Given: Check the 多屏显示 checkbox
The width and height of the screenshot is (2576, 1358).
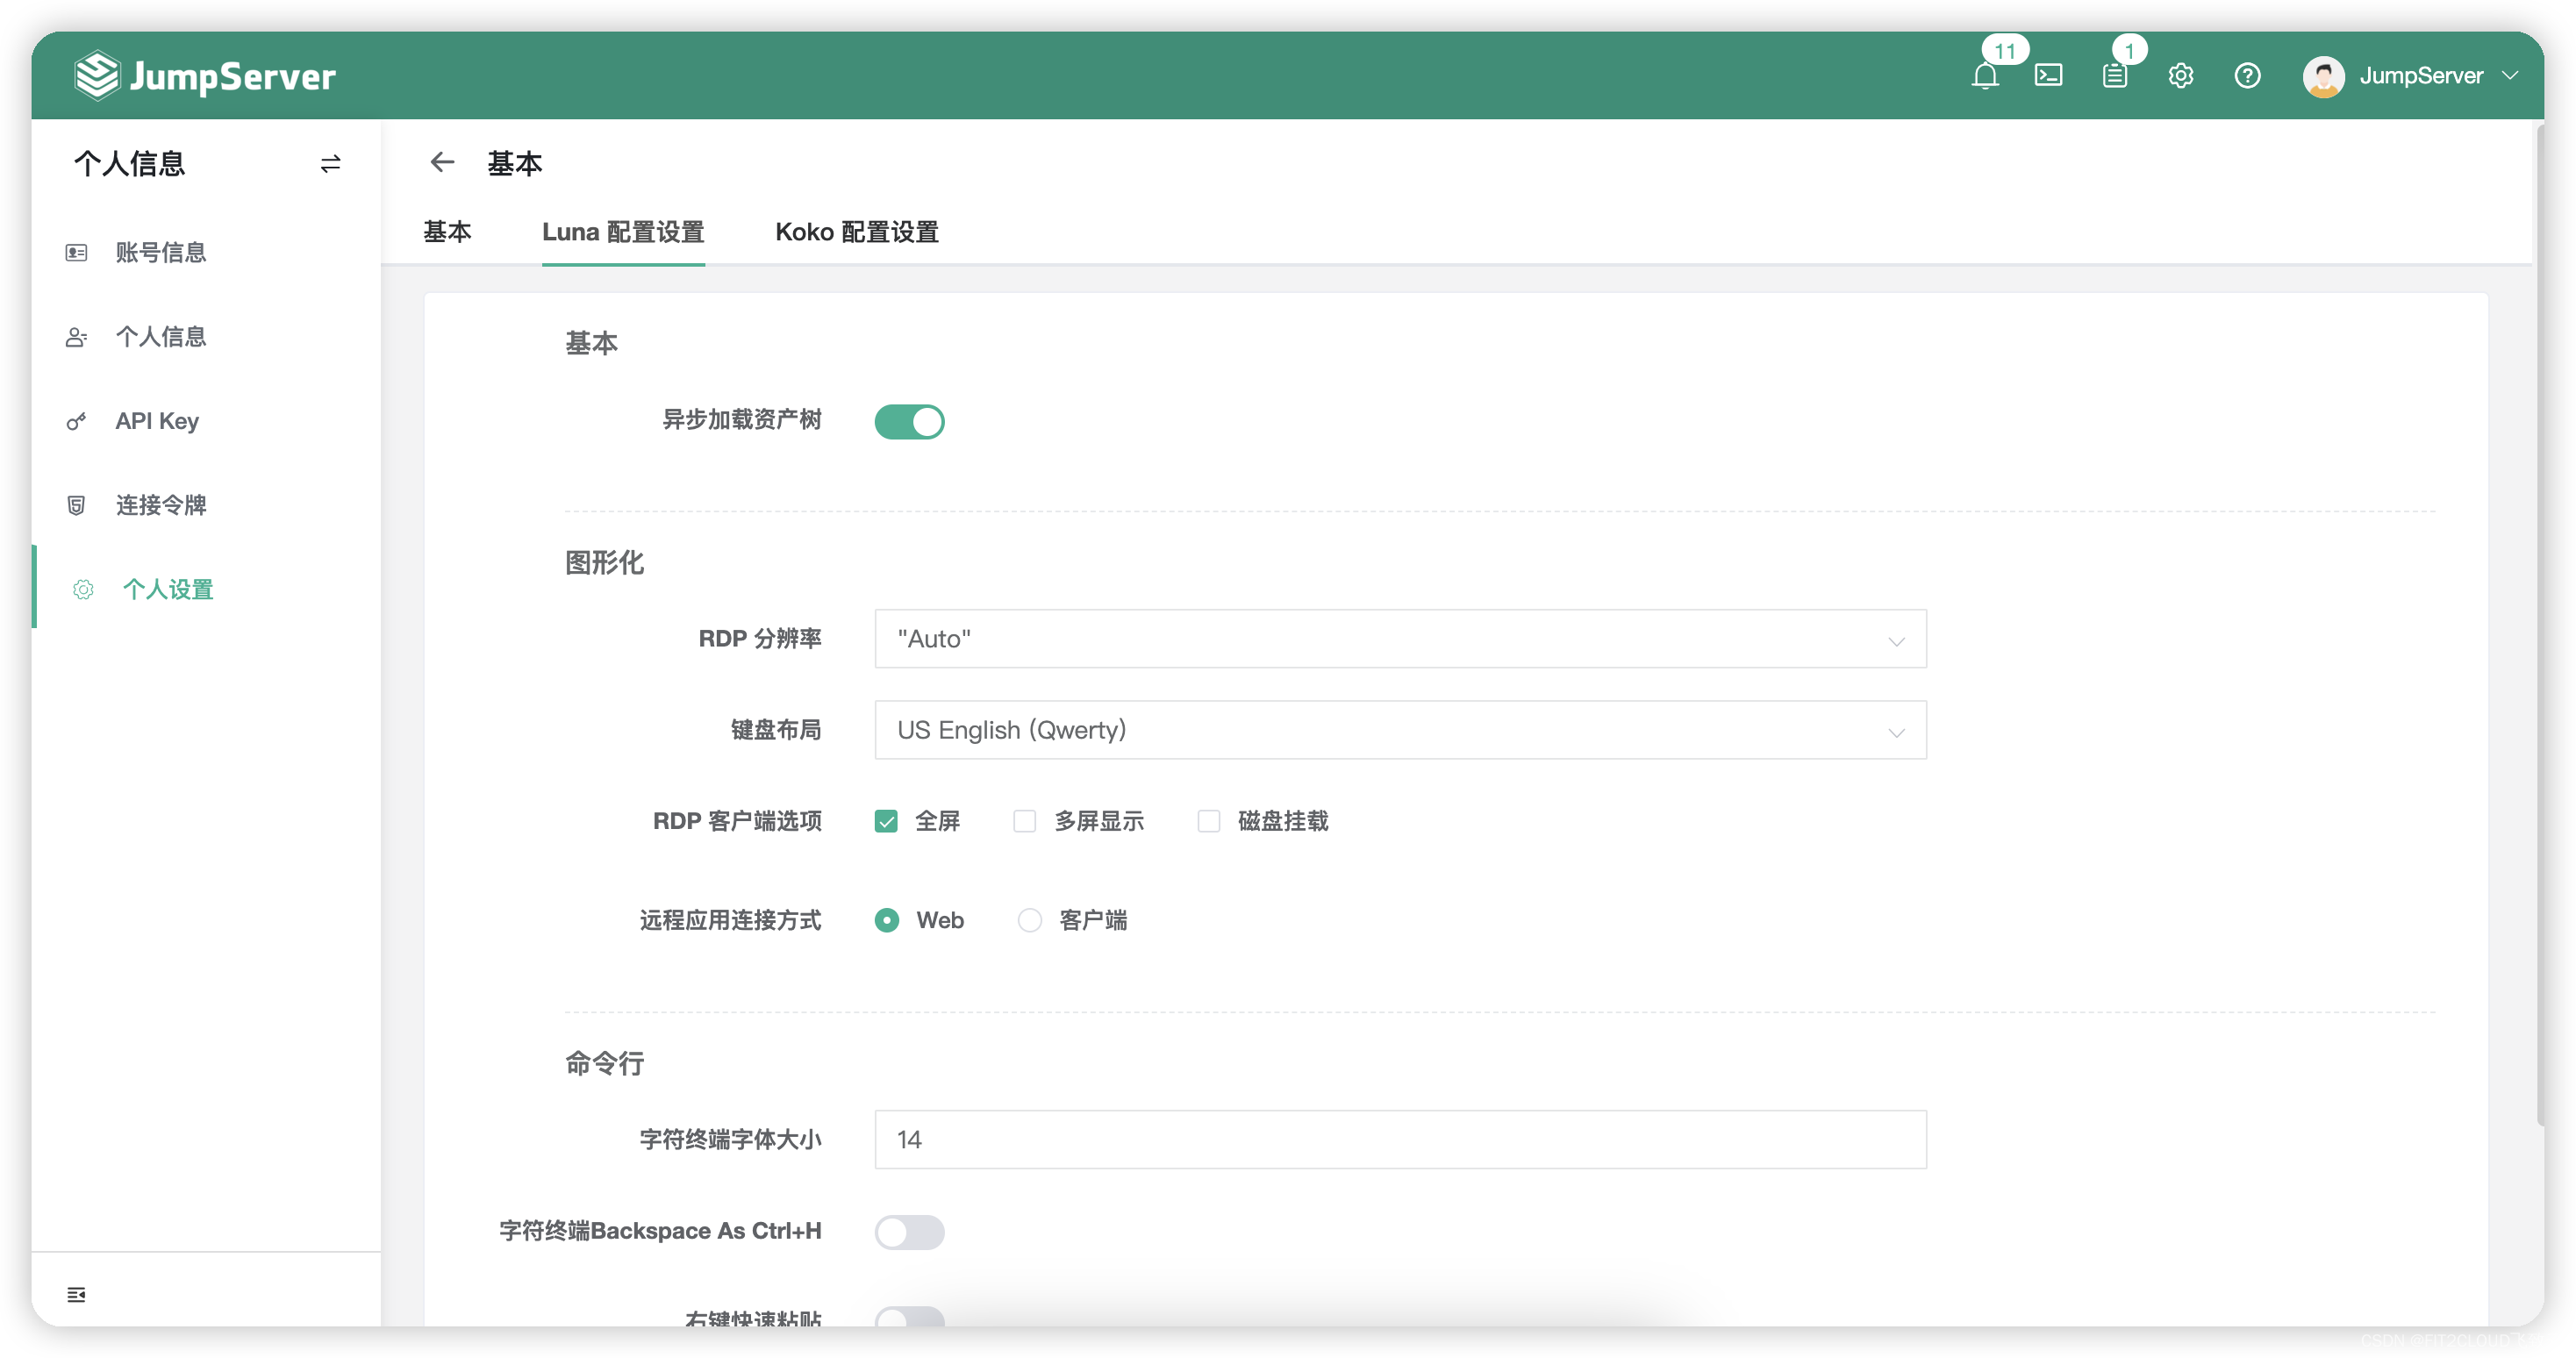Looking at the screenshot, I should click(x=1024, y=821).
